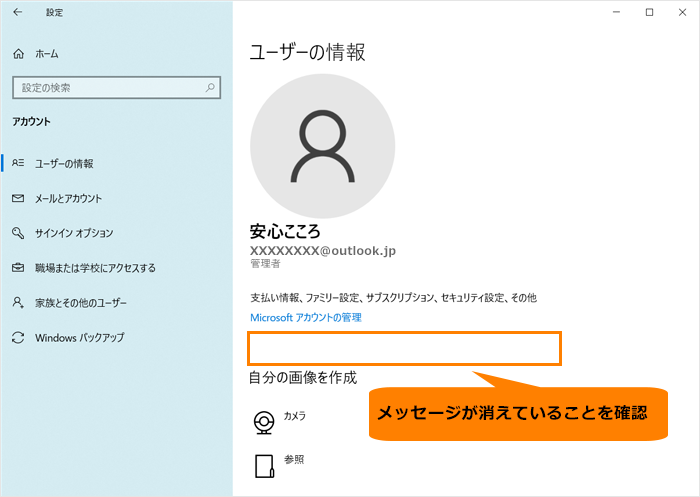700x497 pixels.
Task: Go to ホーム in Settings
Action: [47, 54]
